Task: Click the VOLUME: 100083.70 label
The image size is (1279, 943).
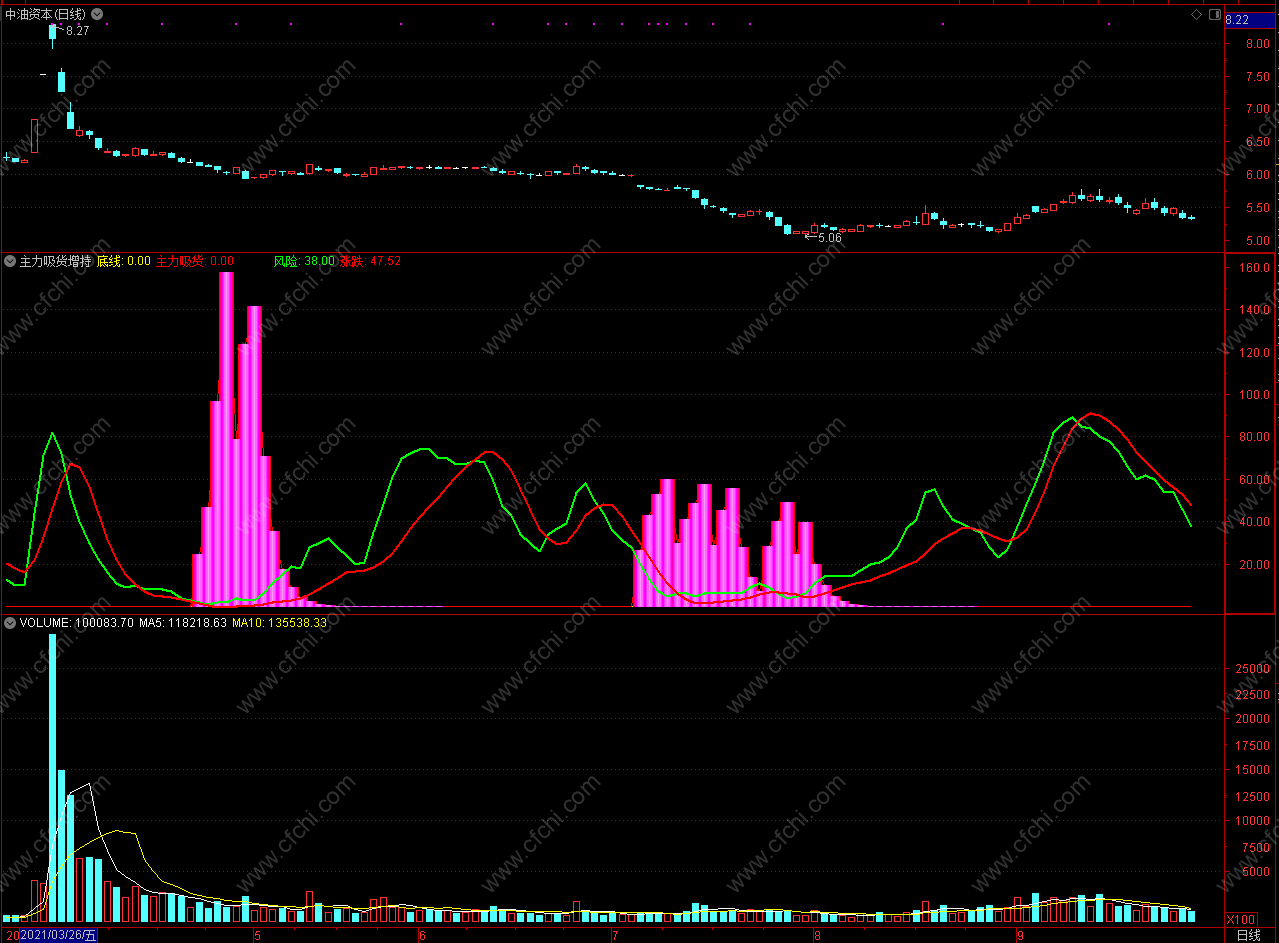Action: pos(76,622)
